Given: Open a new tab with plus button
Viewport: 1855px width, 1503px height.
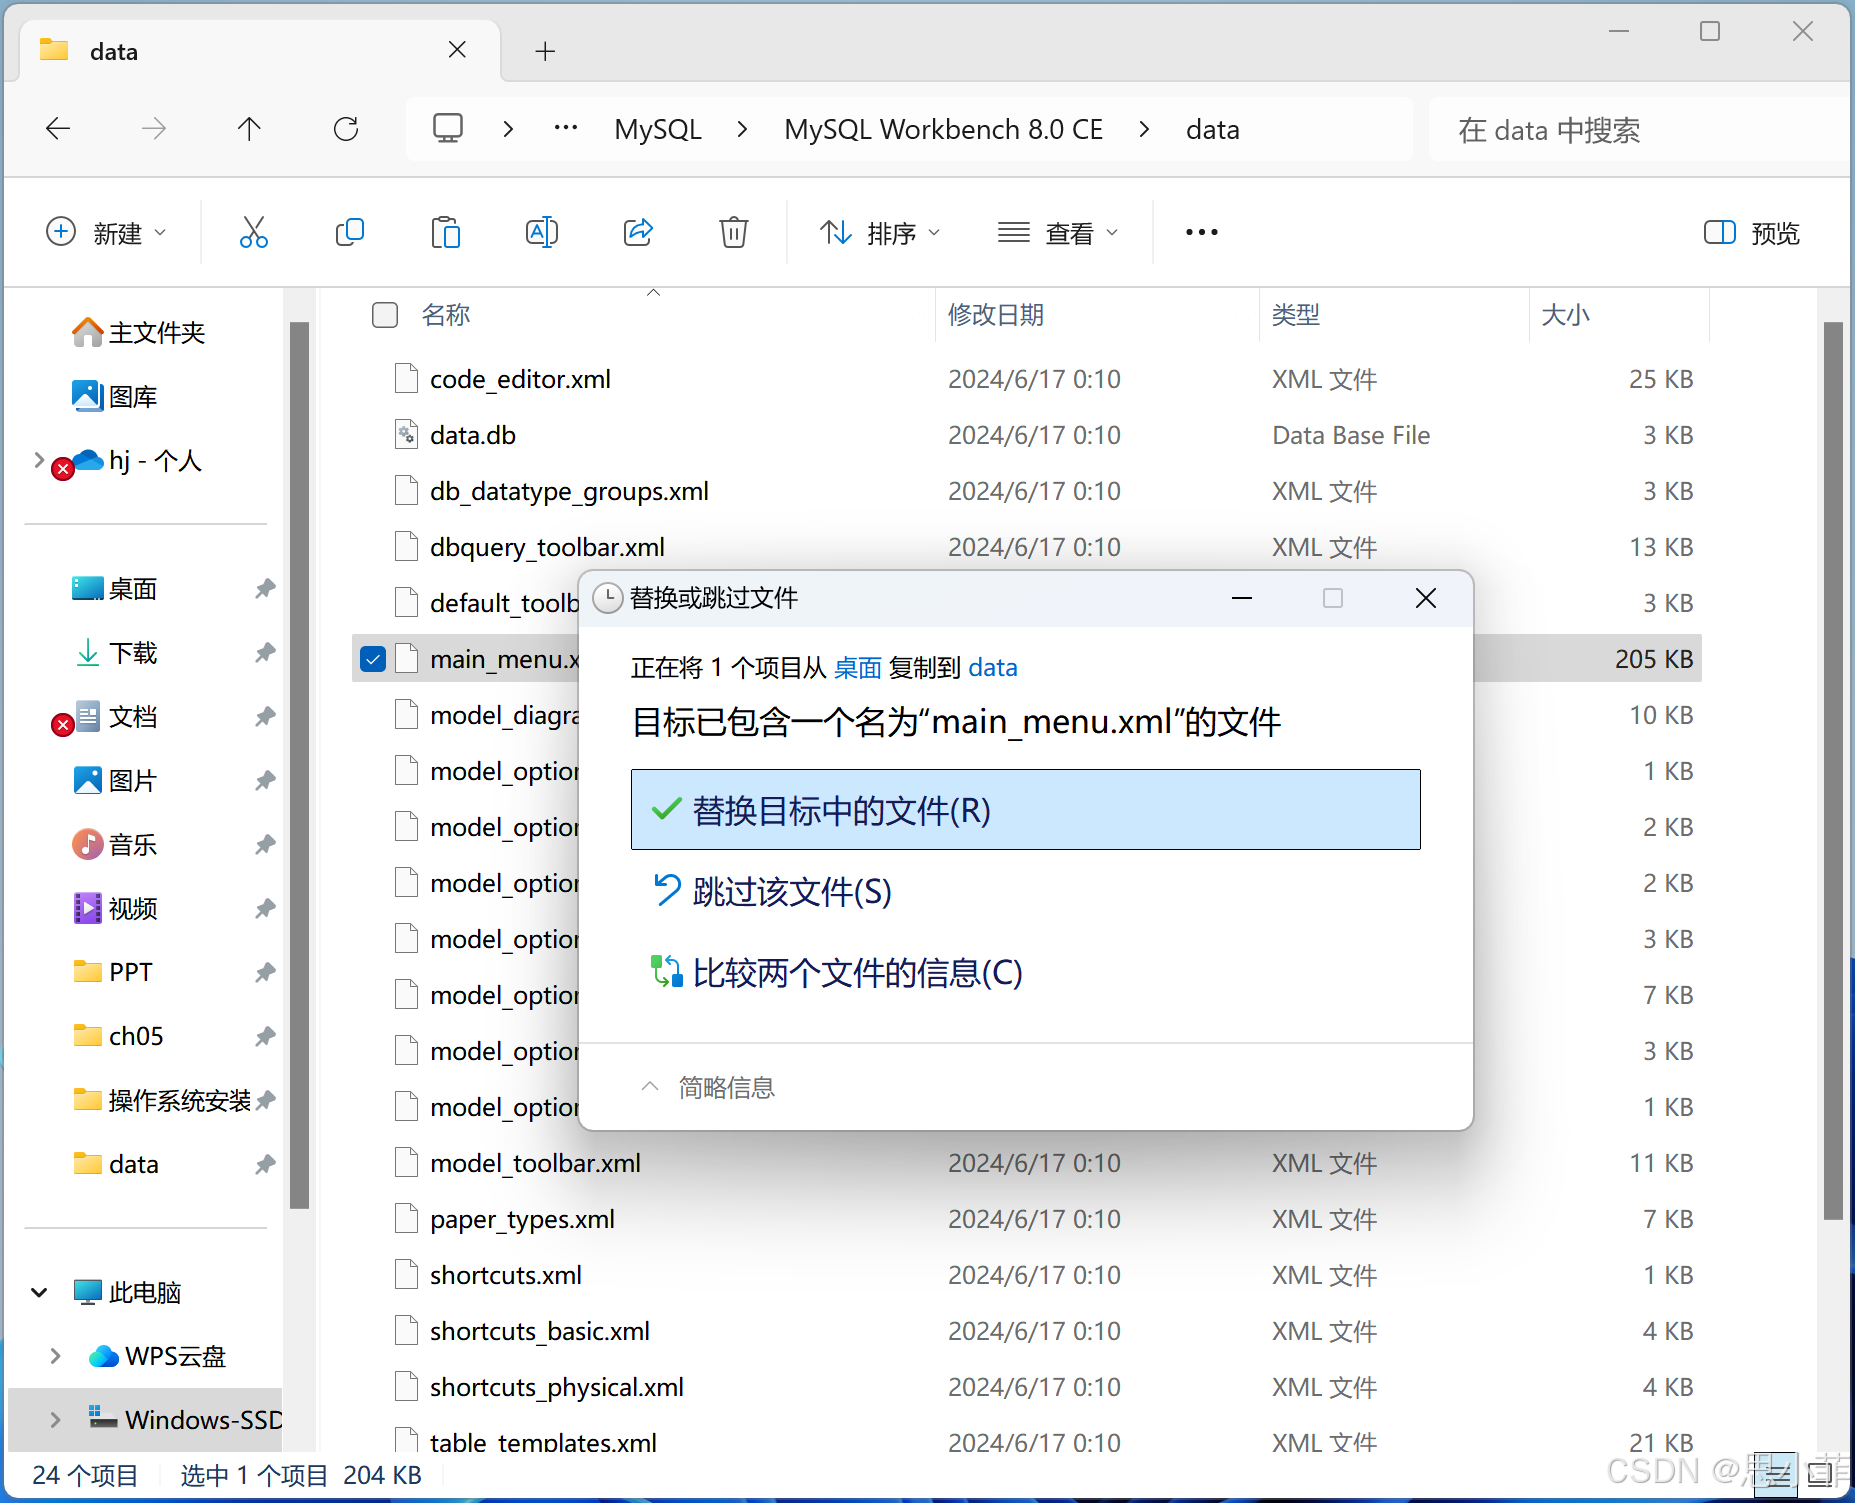Looking at the screenshot, I should point(545,51).
